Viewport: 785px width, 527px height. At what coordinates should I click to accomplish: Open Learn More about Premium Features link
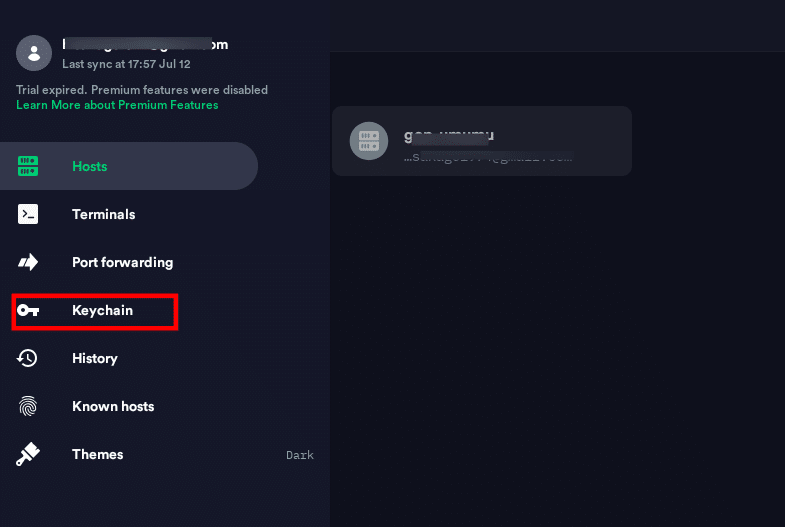pyautogui.click(x=117, y=105)
